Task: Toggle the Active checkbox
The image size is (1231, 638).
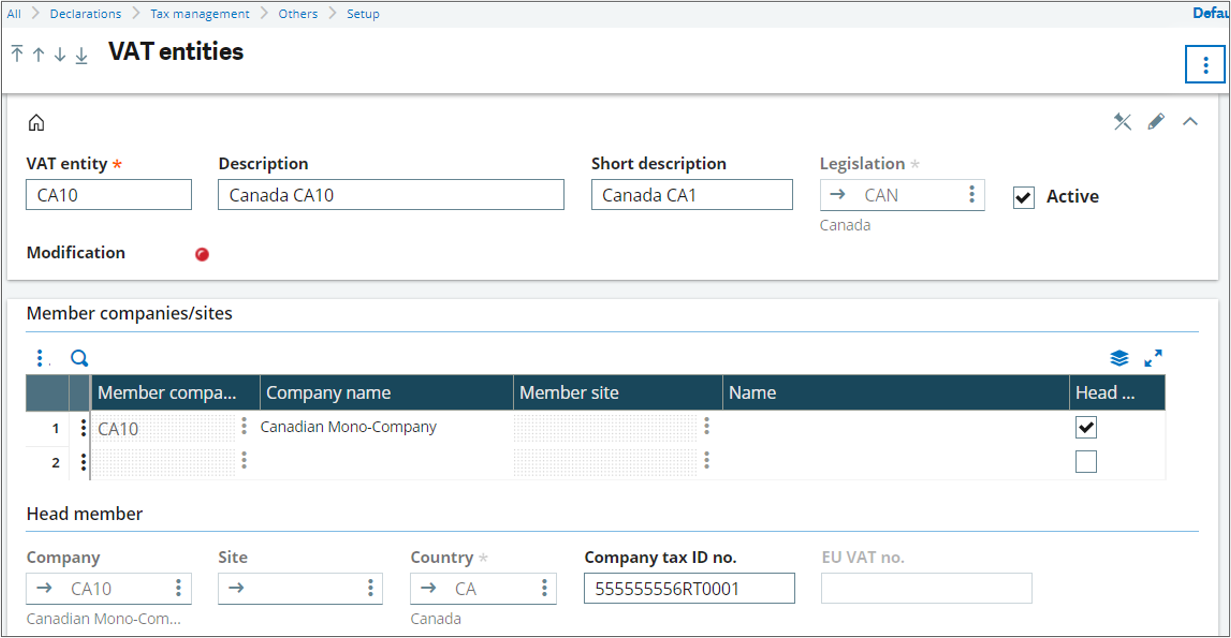Action: [x=1023, y=197]
